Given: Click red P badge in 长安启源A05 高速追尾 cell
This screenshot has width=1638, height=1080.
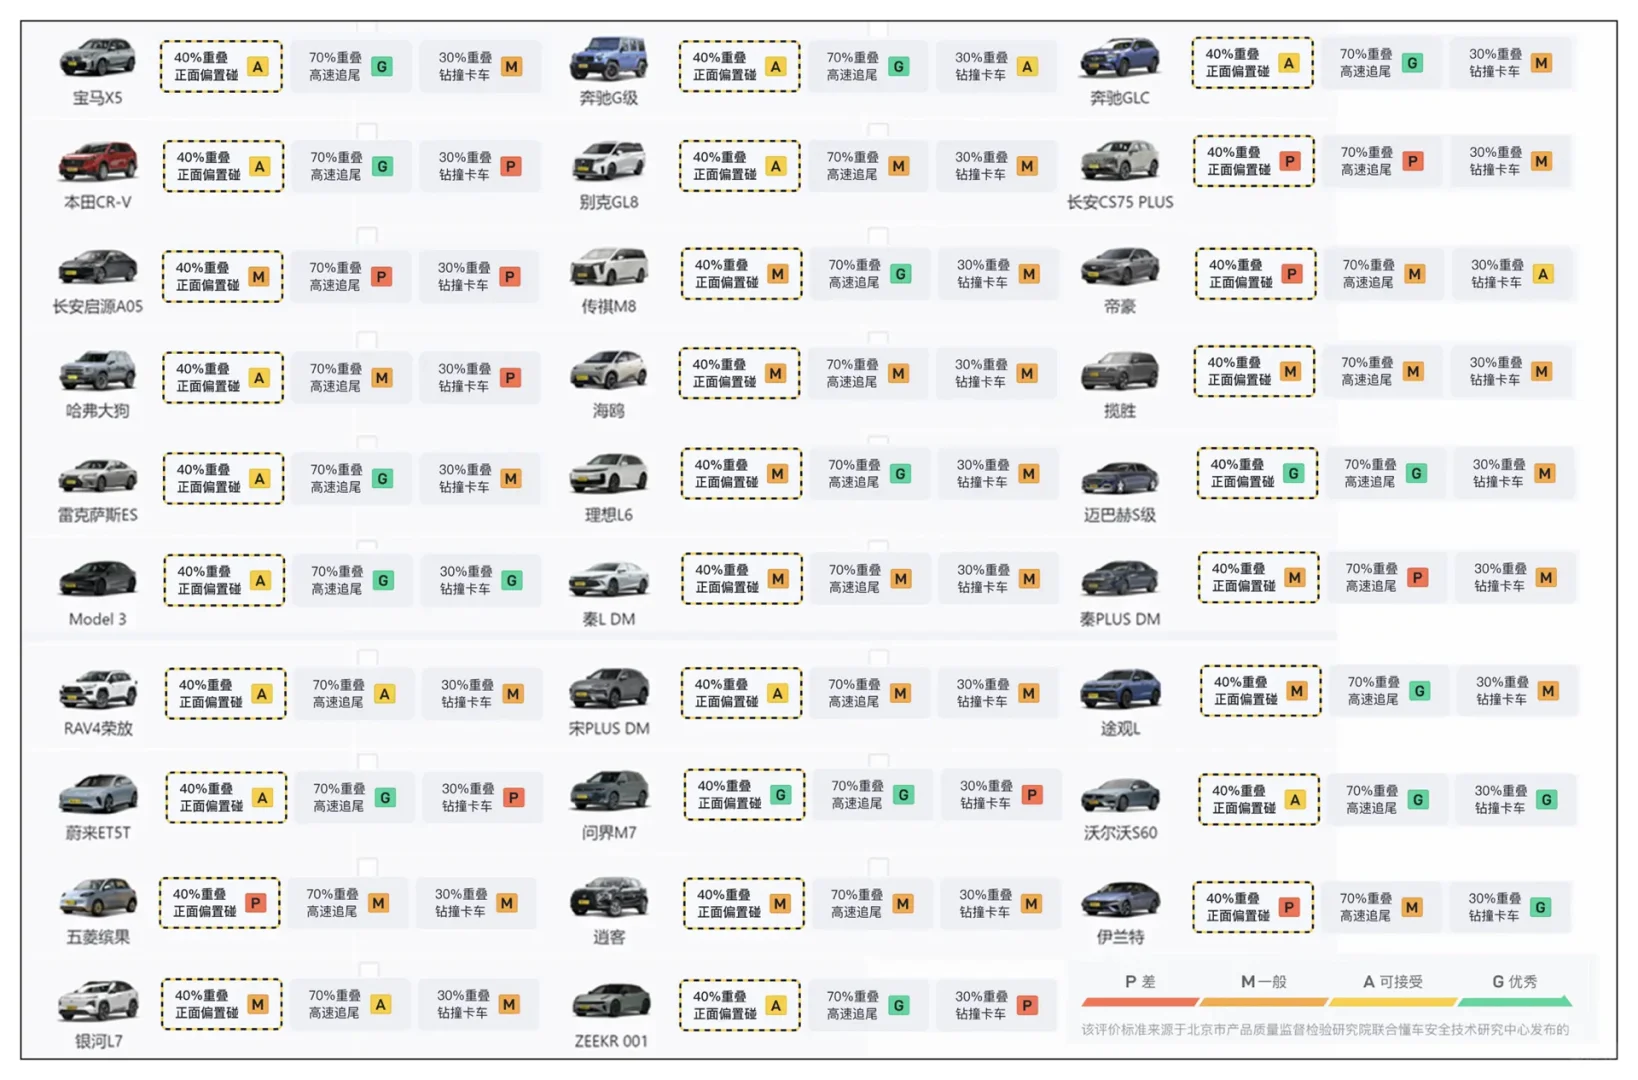Looking at the screenshot, I should [x=382, y=277].
